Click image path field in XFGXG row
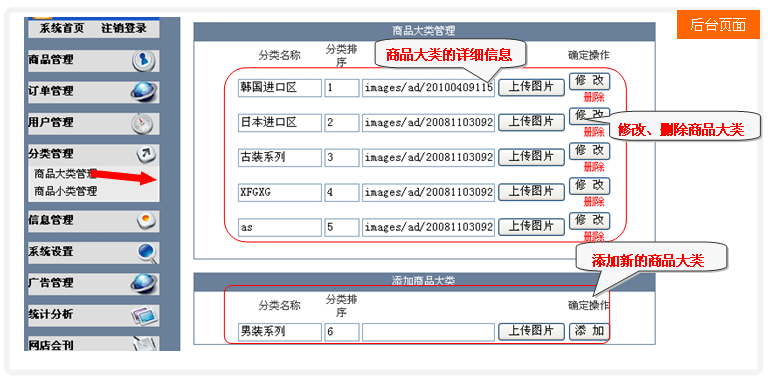The height and width of the screenshot is (382, 774). click(x=428, y=192)
